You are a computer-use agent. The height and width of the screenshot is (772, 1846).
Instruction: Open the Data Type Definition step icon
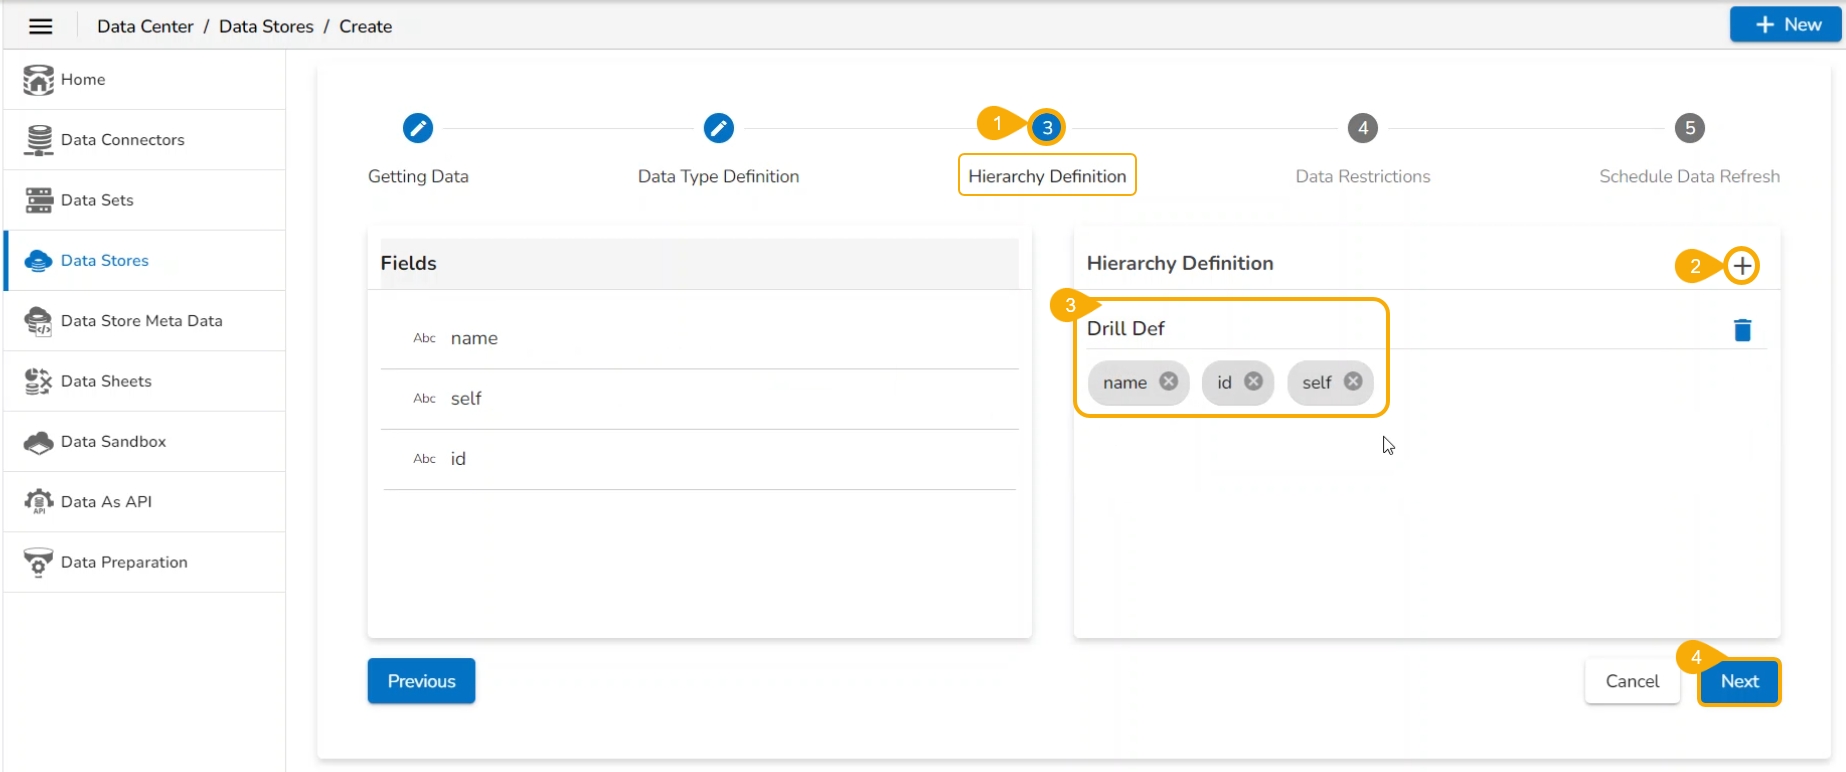click(x=718, y=128)
